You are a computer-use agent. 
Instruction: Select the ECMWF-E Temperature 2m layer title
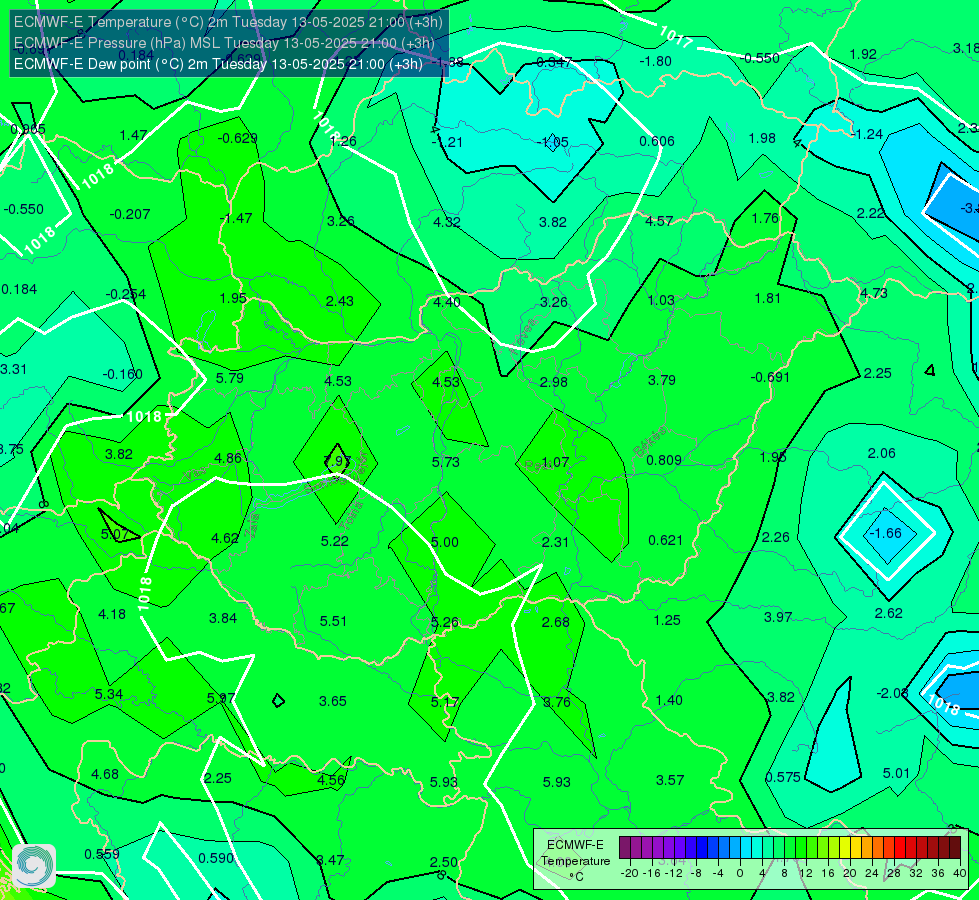click(228, 22)
